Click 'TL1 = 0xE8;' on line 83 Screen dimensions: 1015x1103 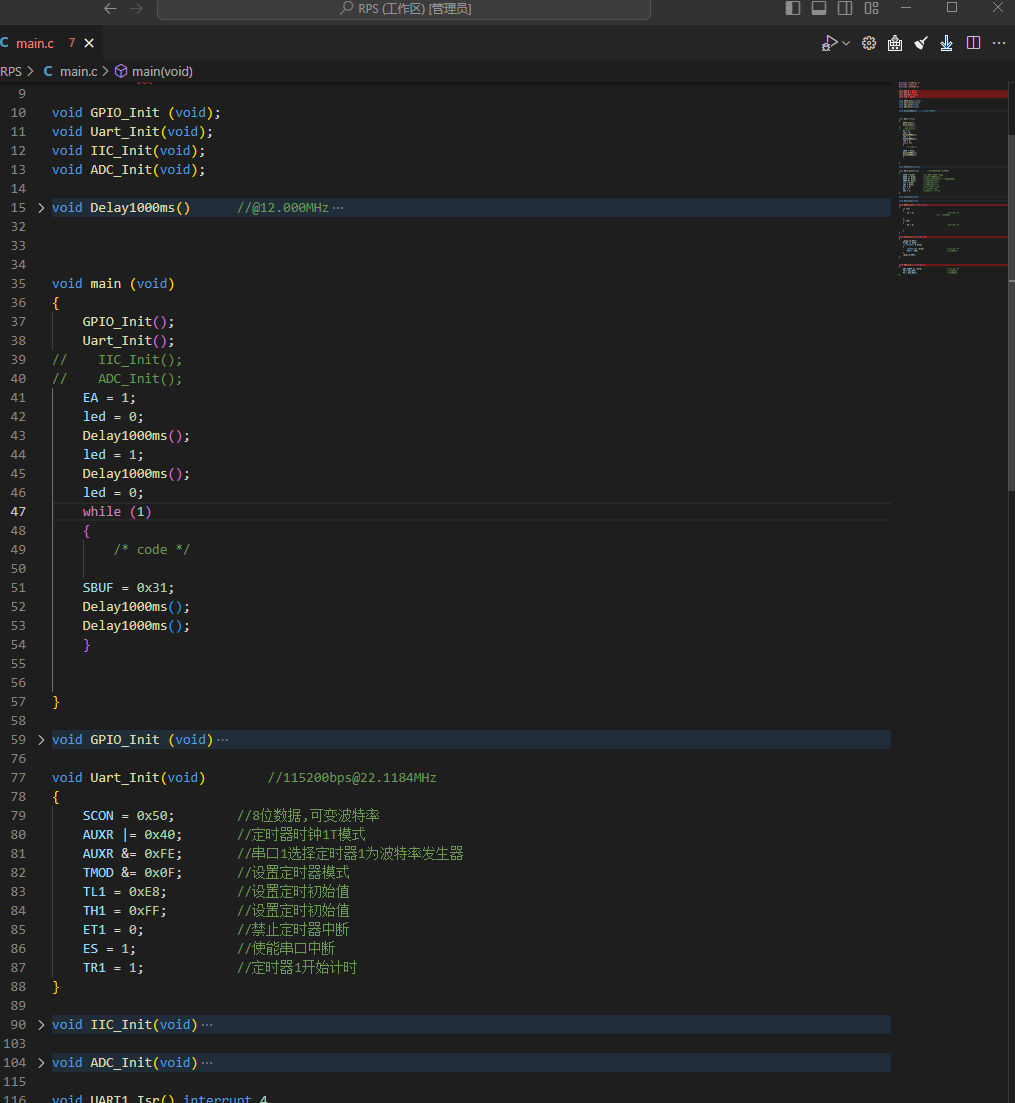click(x=125, y=891)
